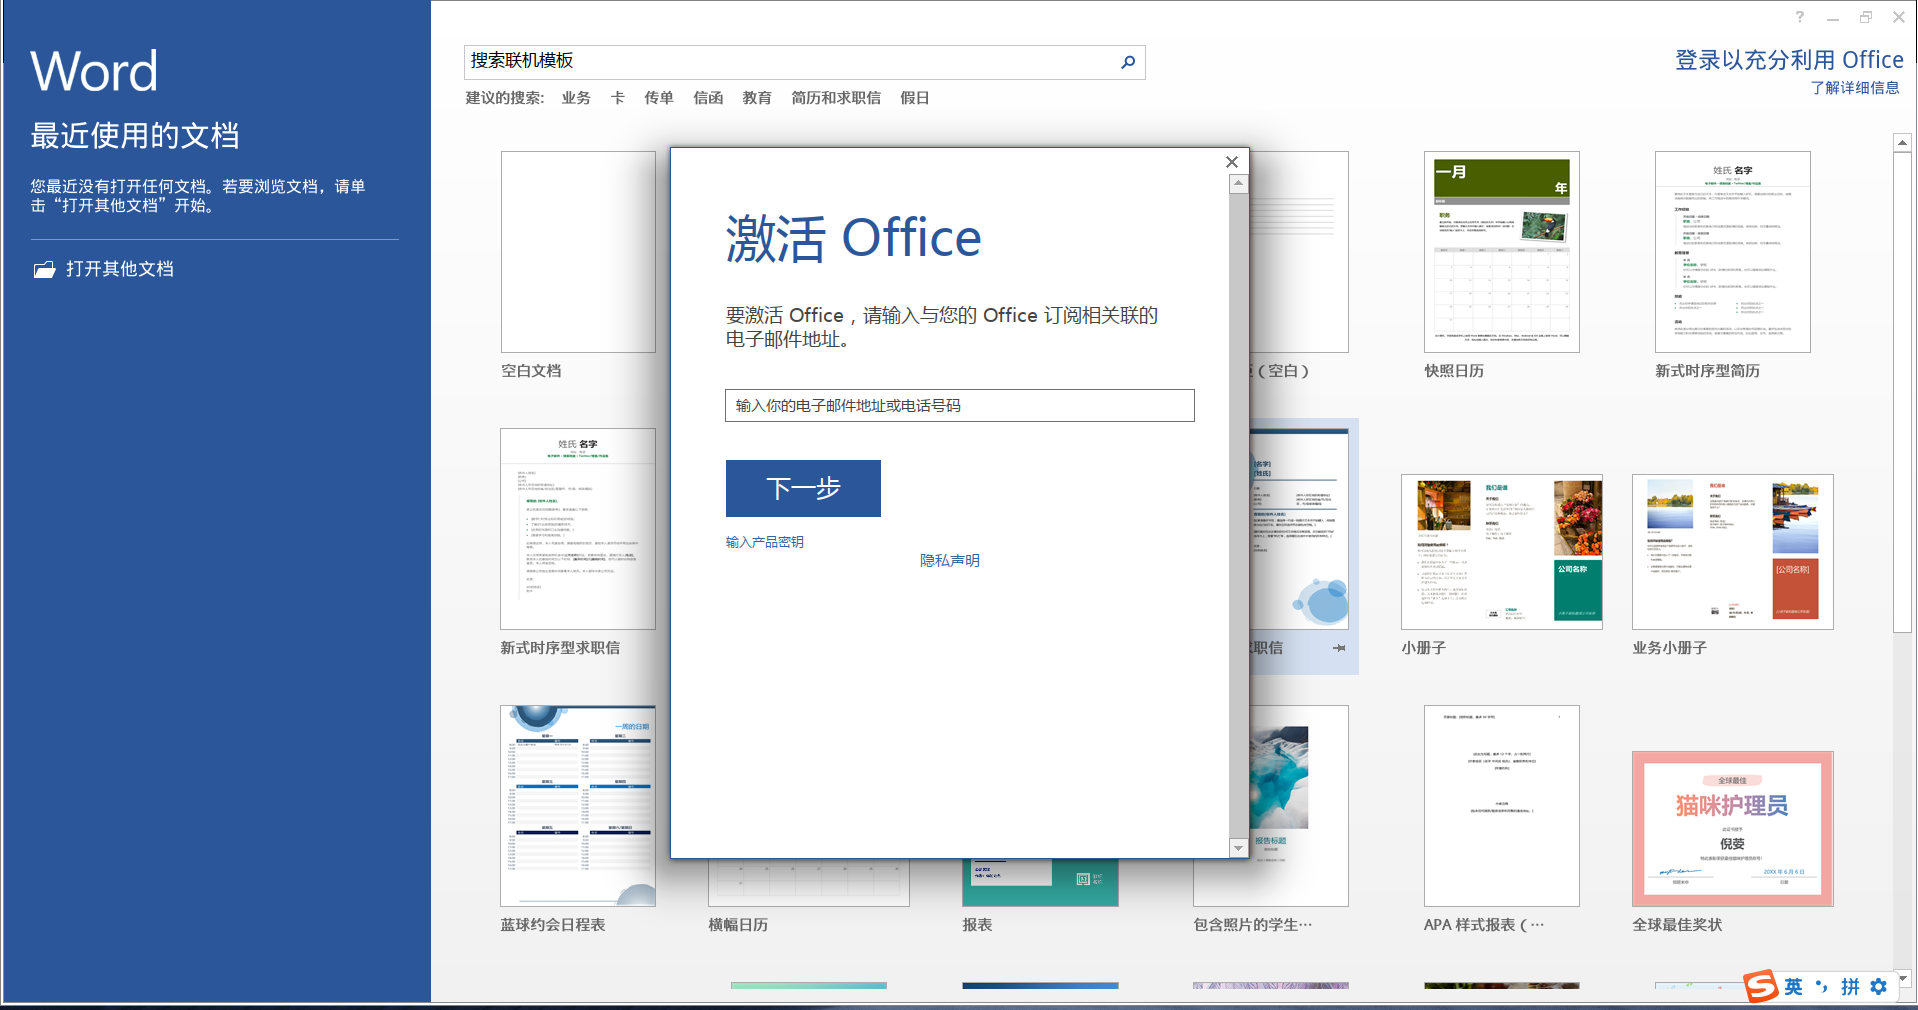Open the APA 样式报表 template thumbnail

pyautogui.click(x=1502, y=806)
